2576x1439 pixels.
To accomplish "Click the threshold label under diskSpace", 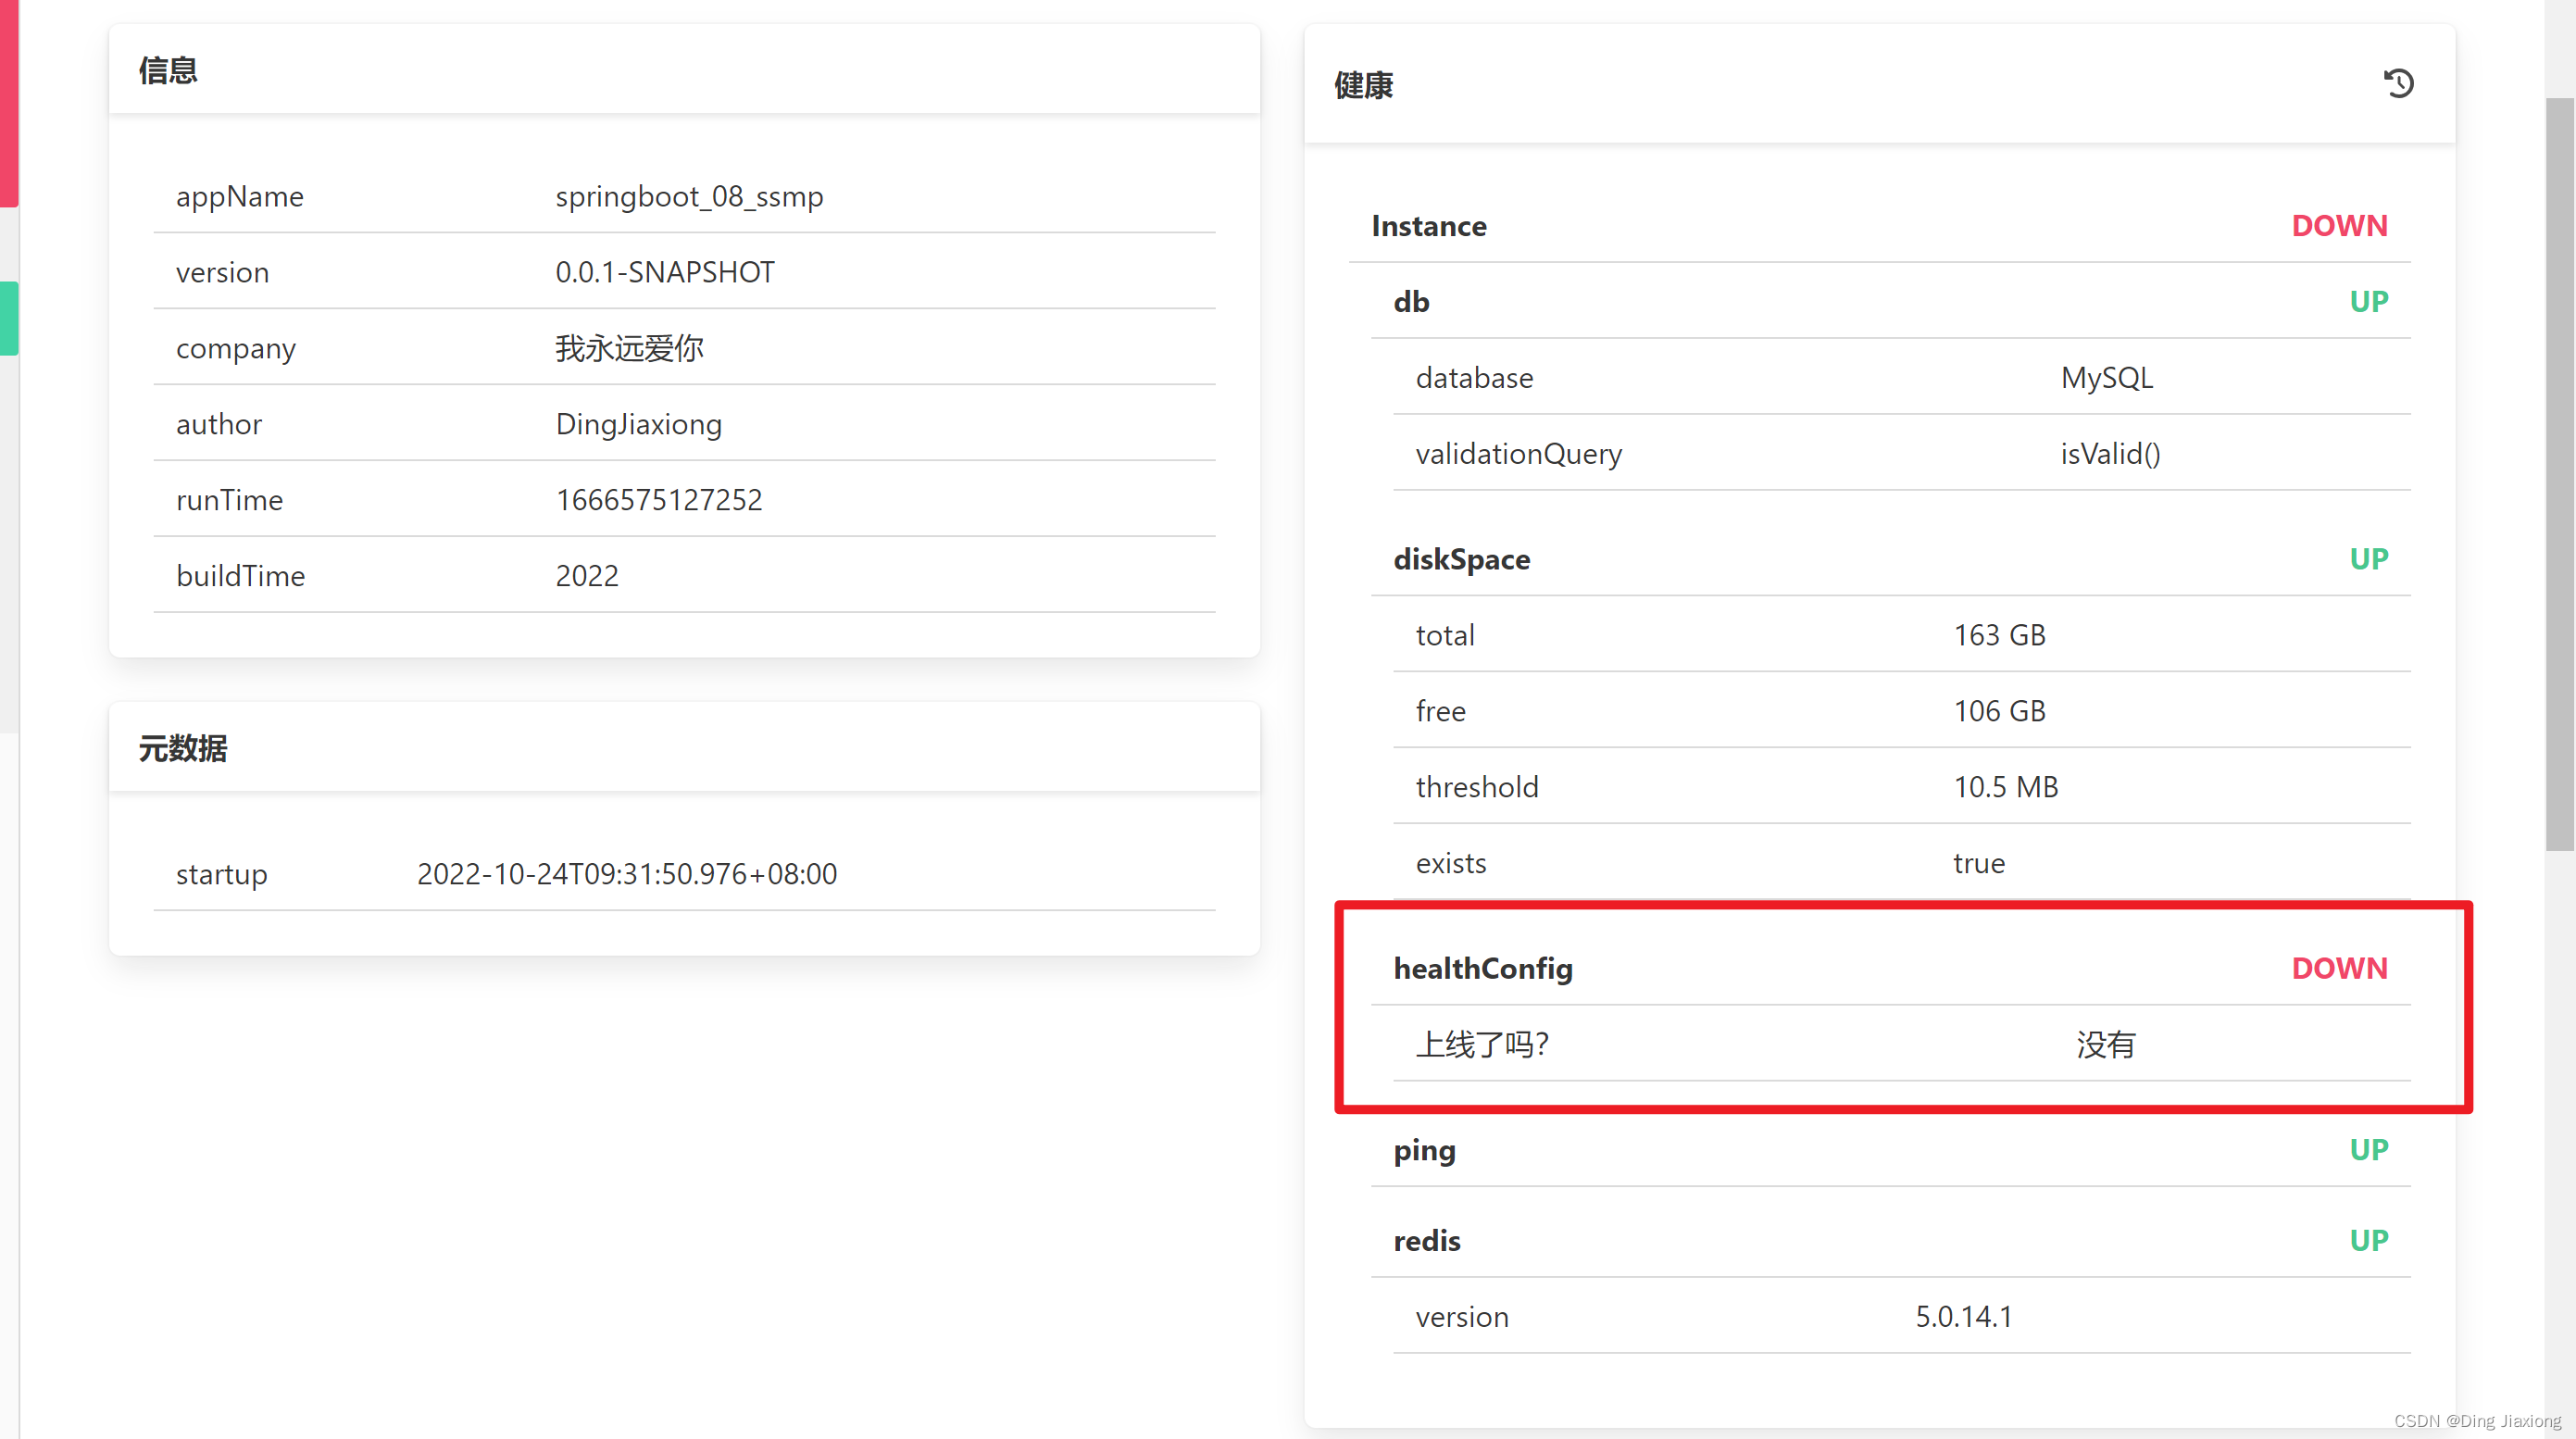I will tap(1477, 787).
